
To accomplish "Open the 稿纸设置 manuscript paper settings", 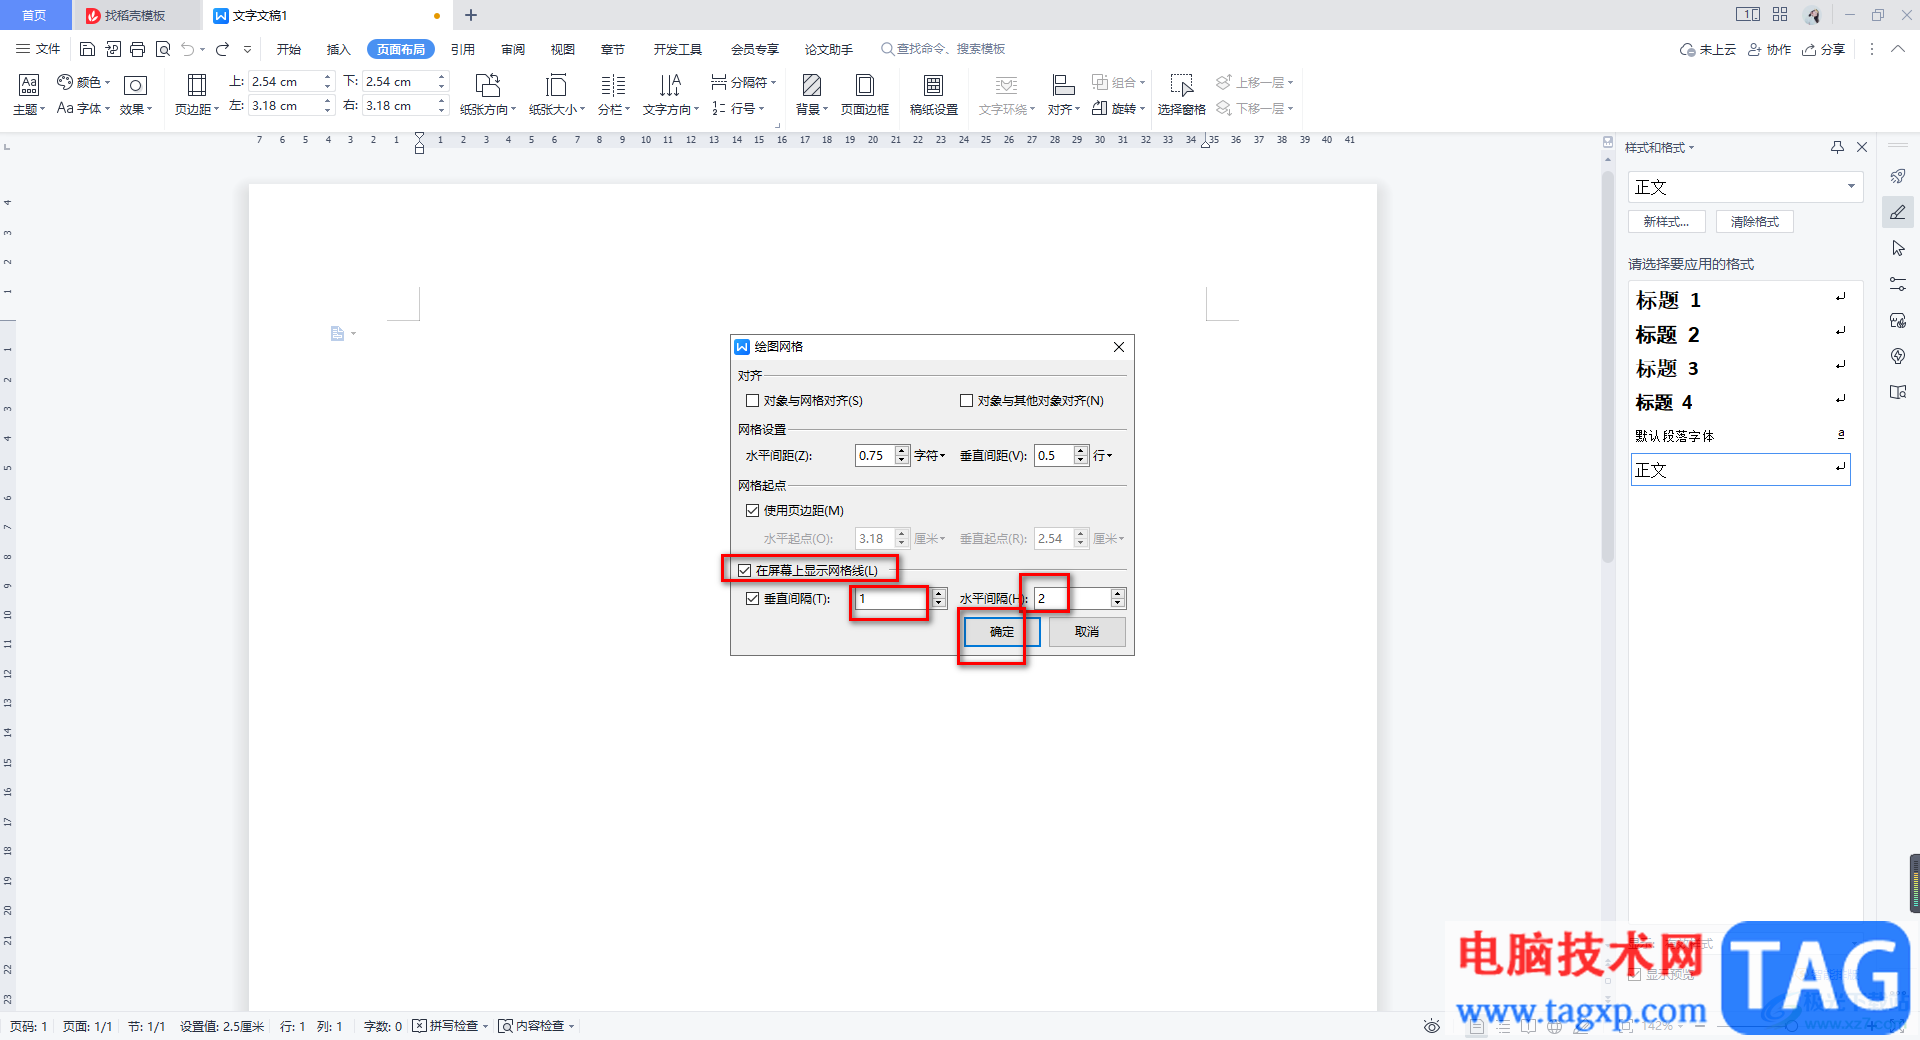I will pyautogui.click(x=933, y=95).
